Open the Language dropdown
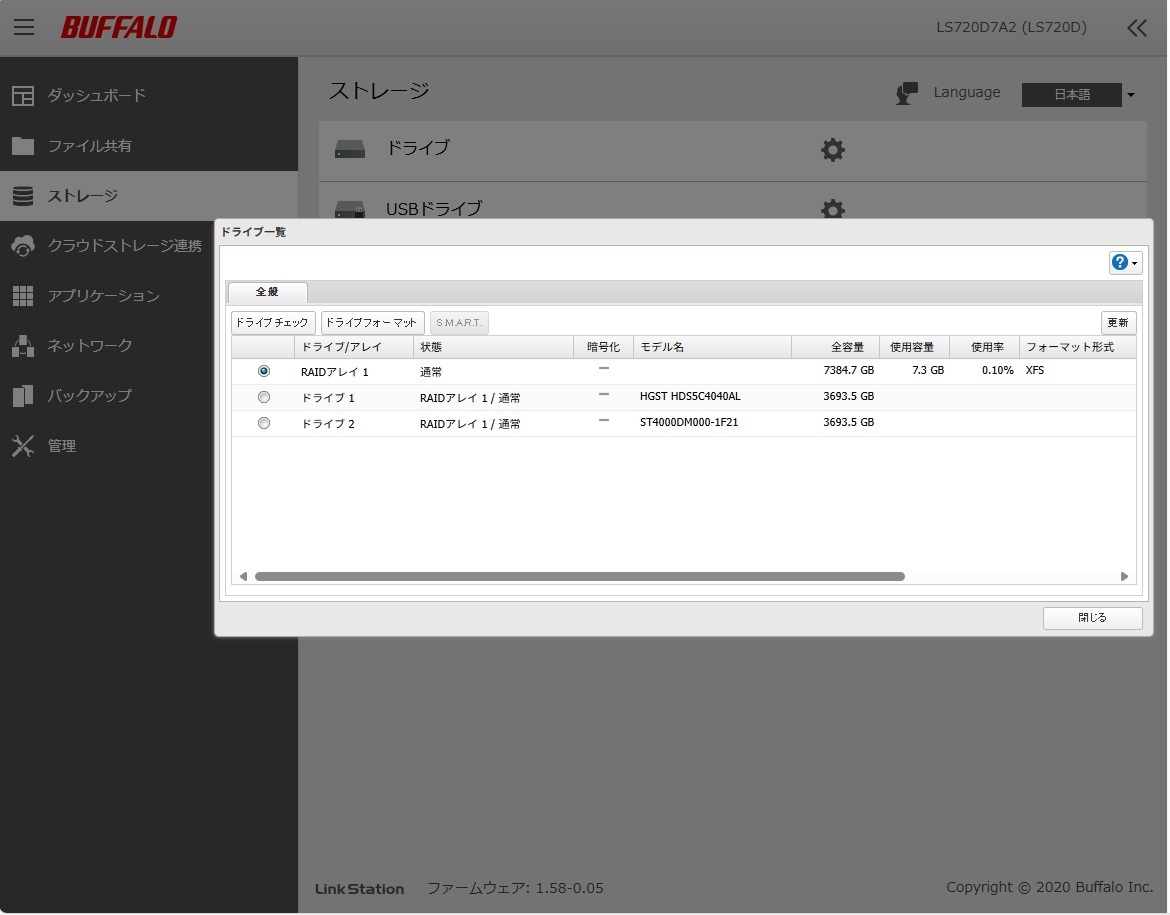Image resolution: width=1170 pixels, height=915 pixels. click(1078, 95)
